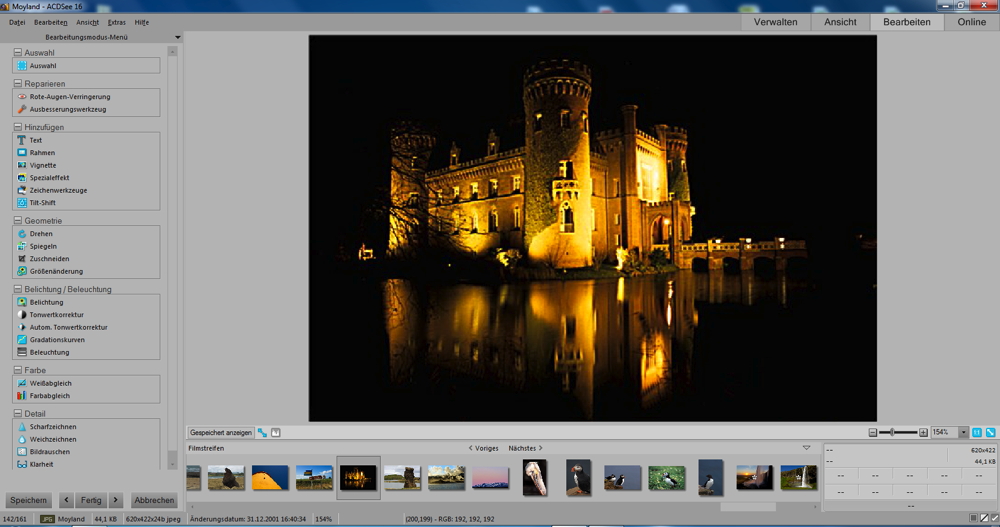Open the Ausbesserungswerkzeug repair tool
1000x527 pixels.
(x=67, y=109)
